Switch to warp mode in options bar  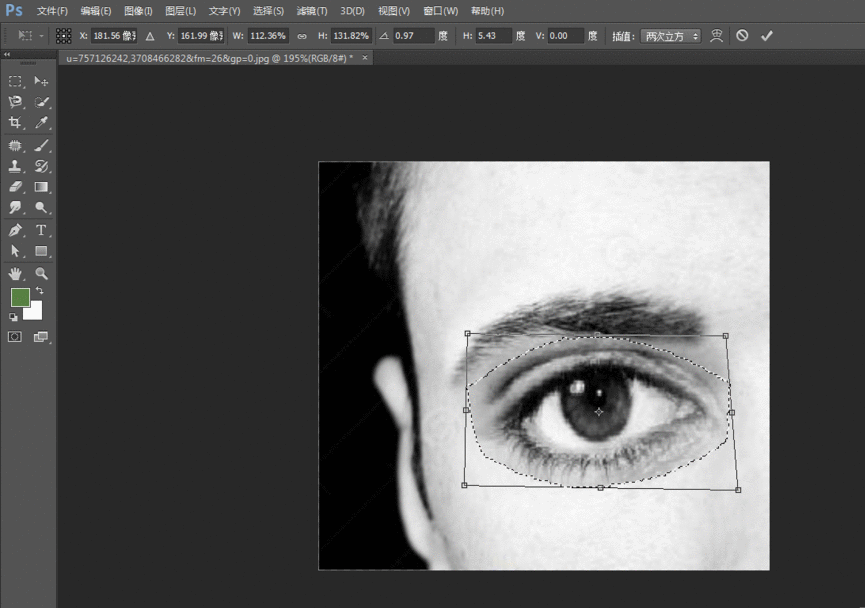716,35
